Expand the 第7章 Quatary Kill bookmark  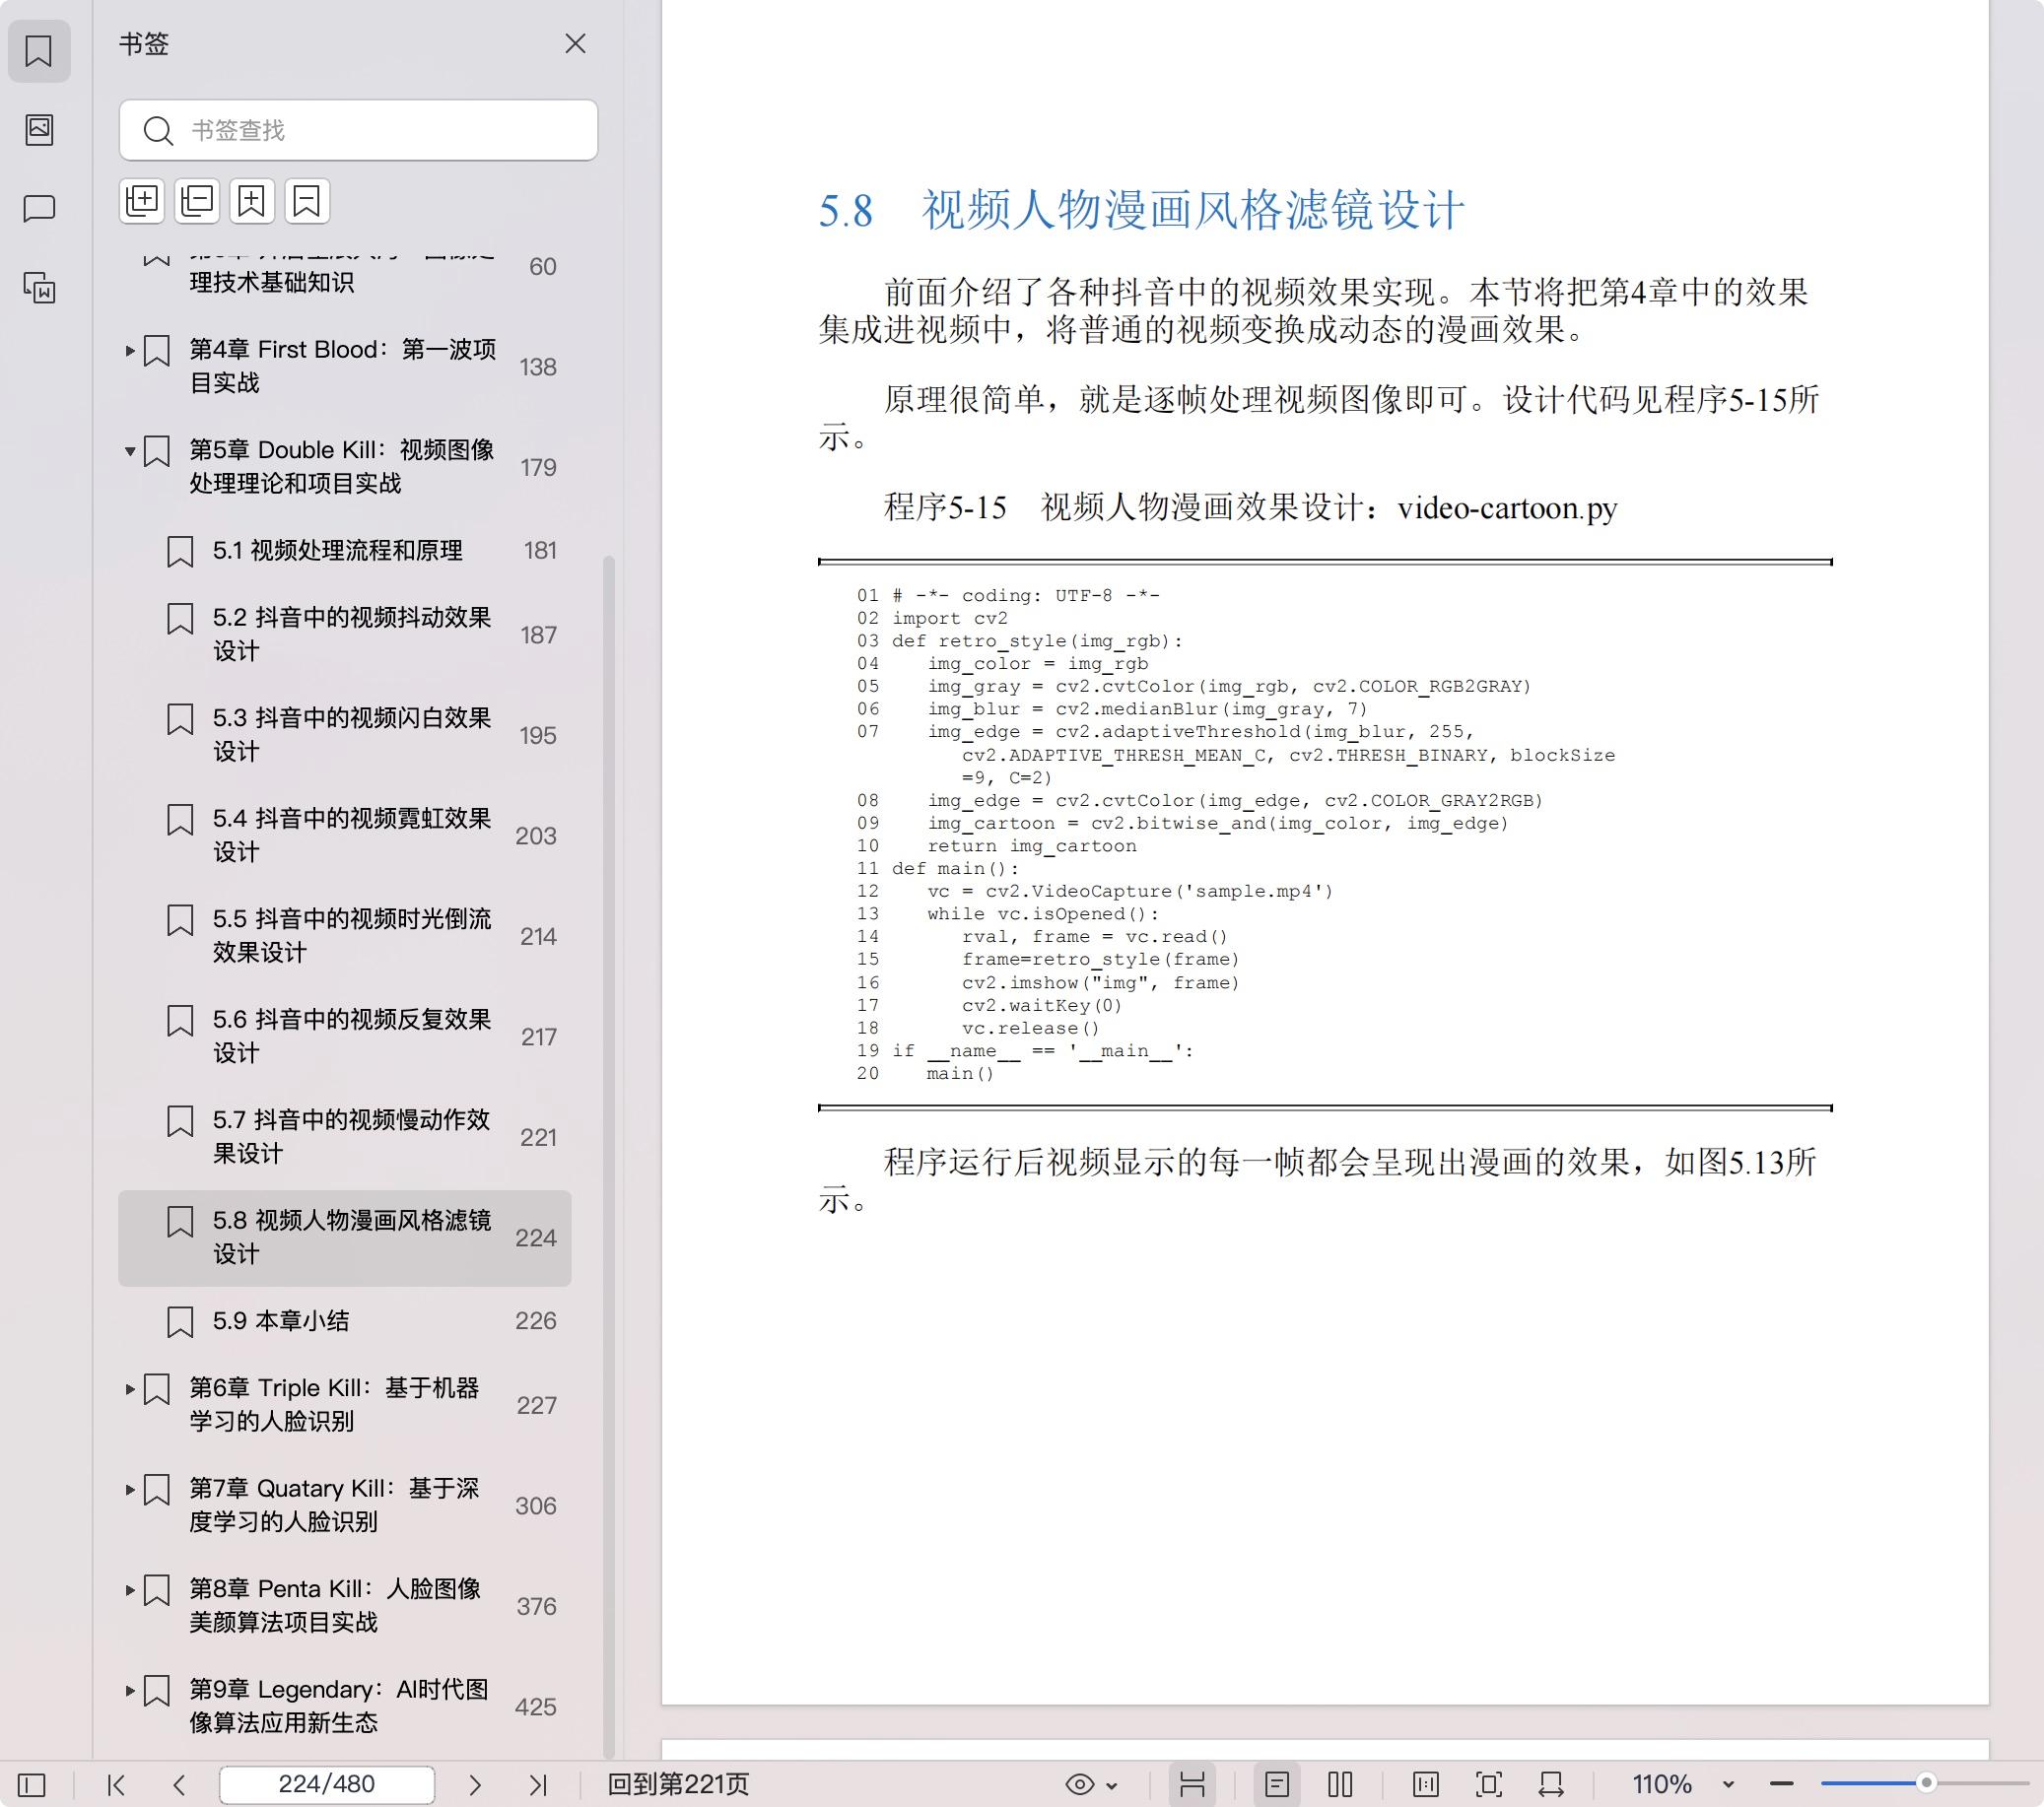[x=130, y=1489]
